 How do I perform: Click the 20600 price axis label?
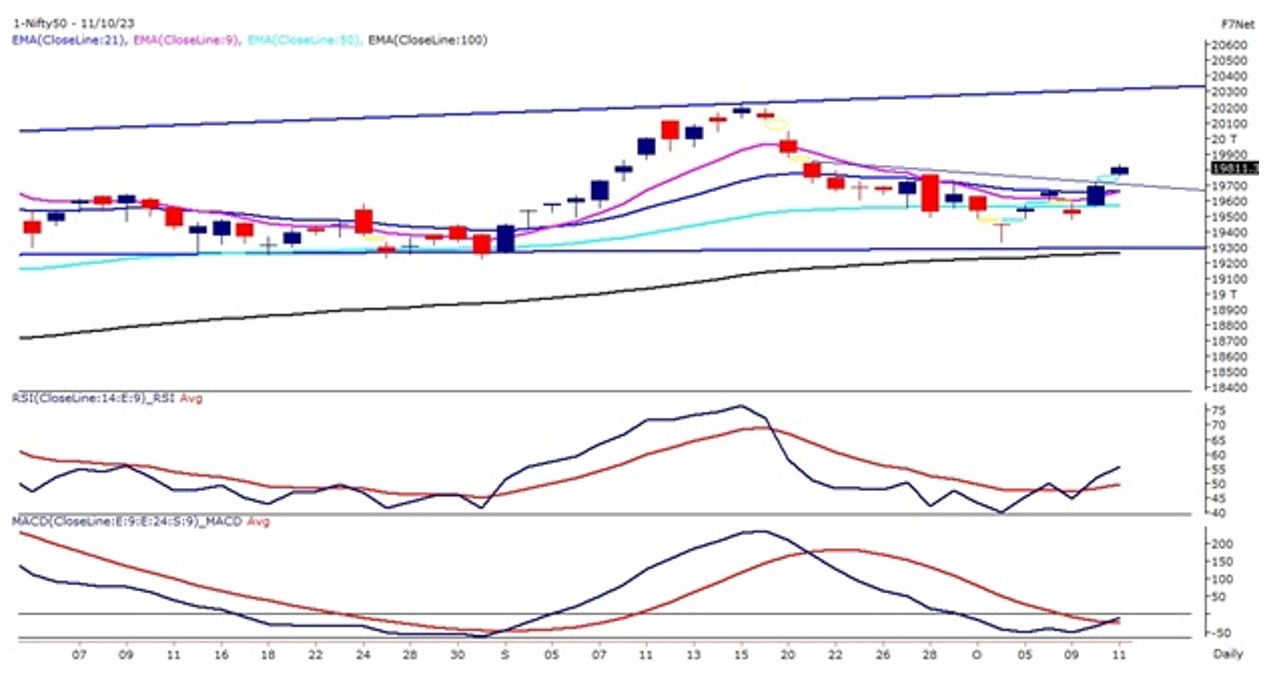pos(1231,46)
